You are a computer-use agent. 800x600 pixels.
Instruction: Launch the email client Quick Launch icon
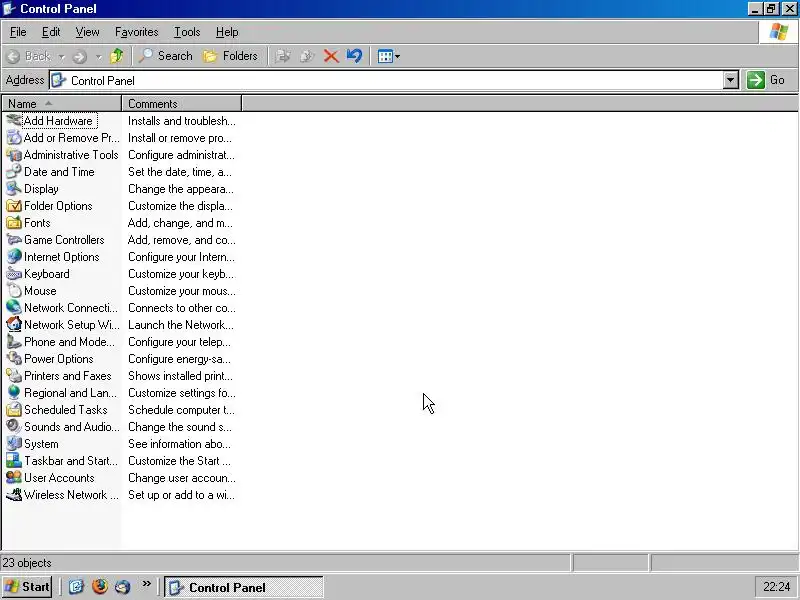(123, 587)
